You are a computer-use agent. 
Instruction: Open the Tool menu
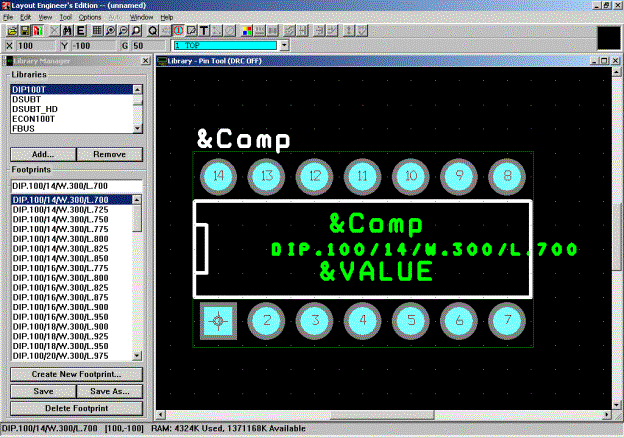(66, 18)
